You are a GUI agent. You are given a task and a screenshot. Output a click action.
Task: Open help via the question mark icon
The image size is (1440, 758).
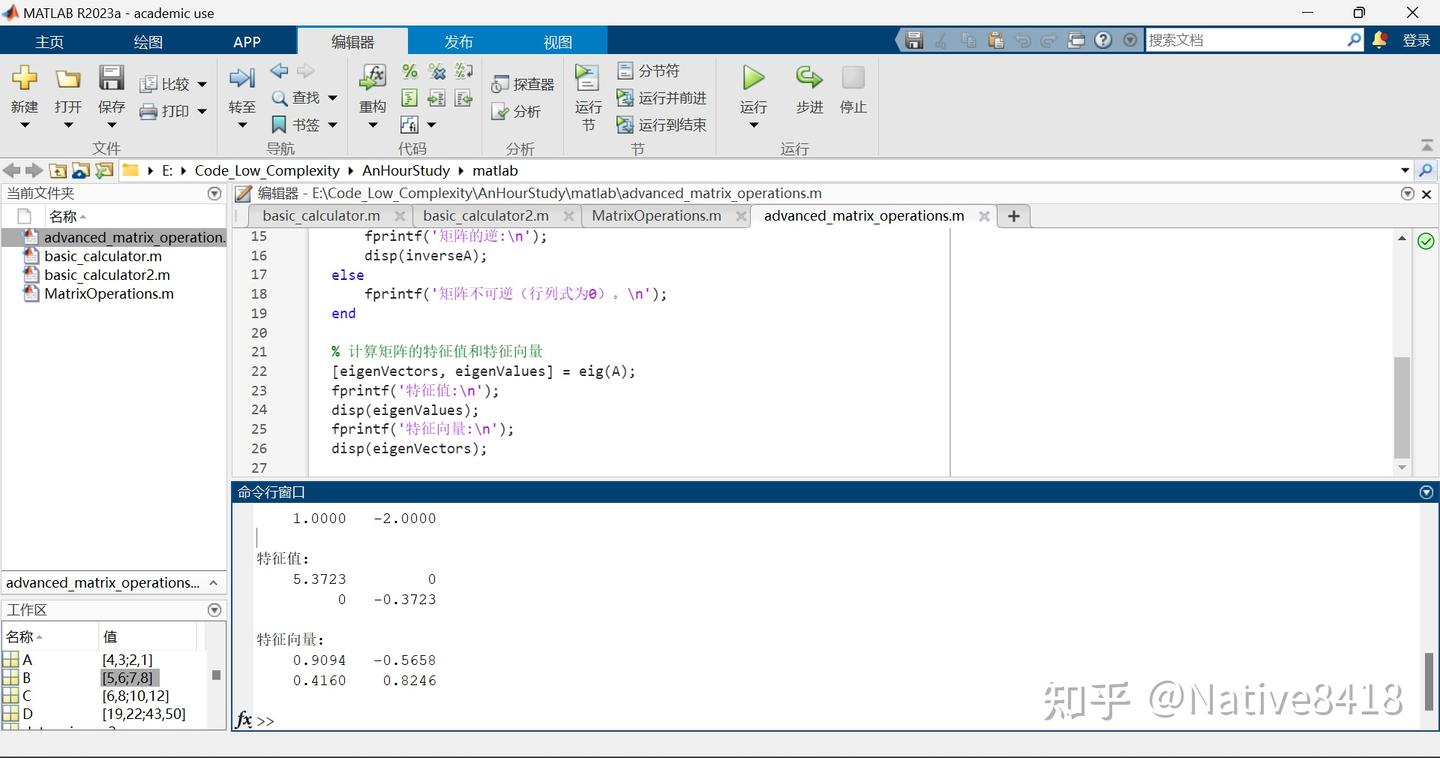[1103, 41]
